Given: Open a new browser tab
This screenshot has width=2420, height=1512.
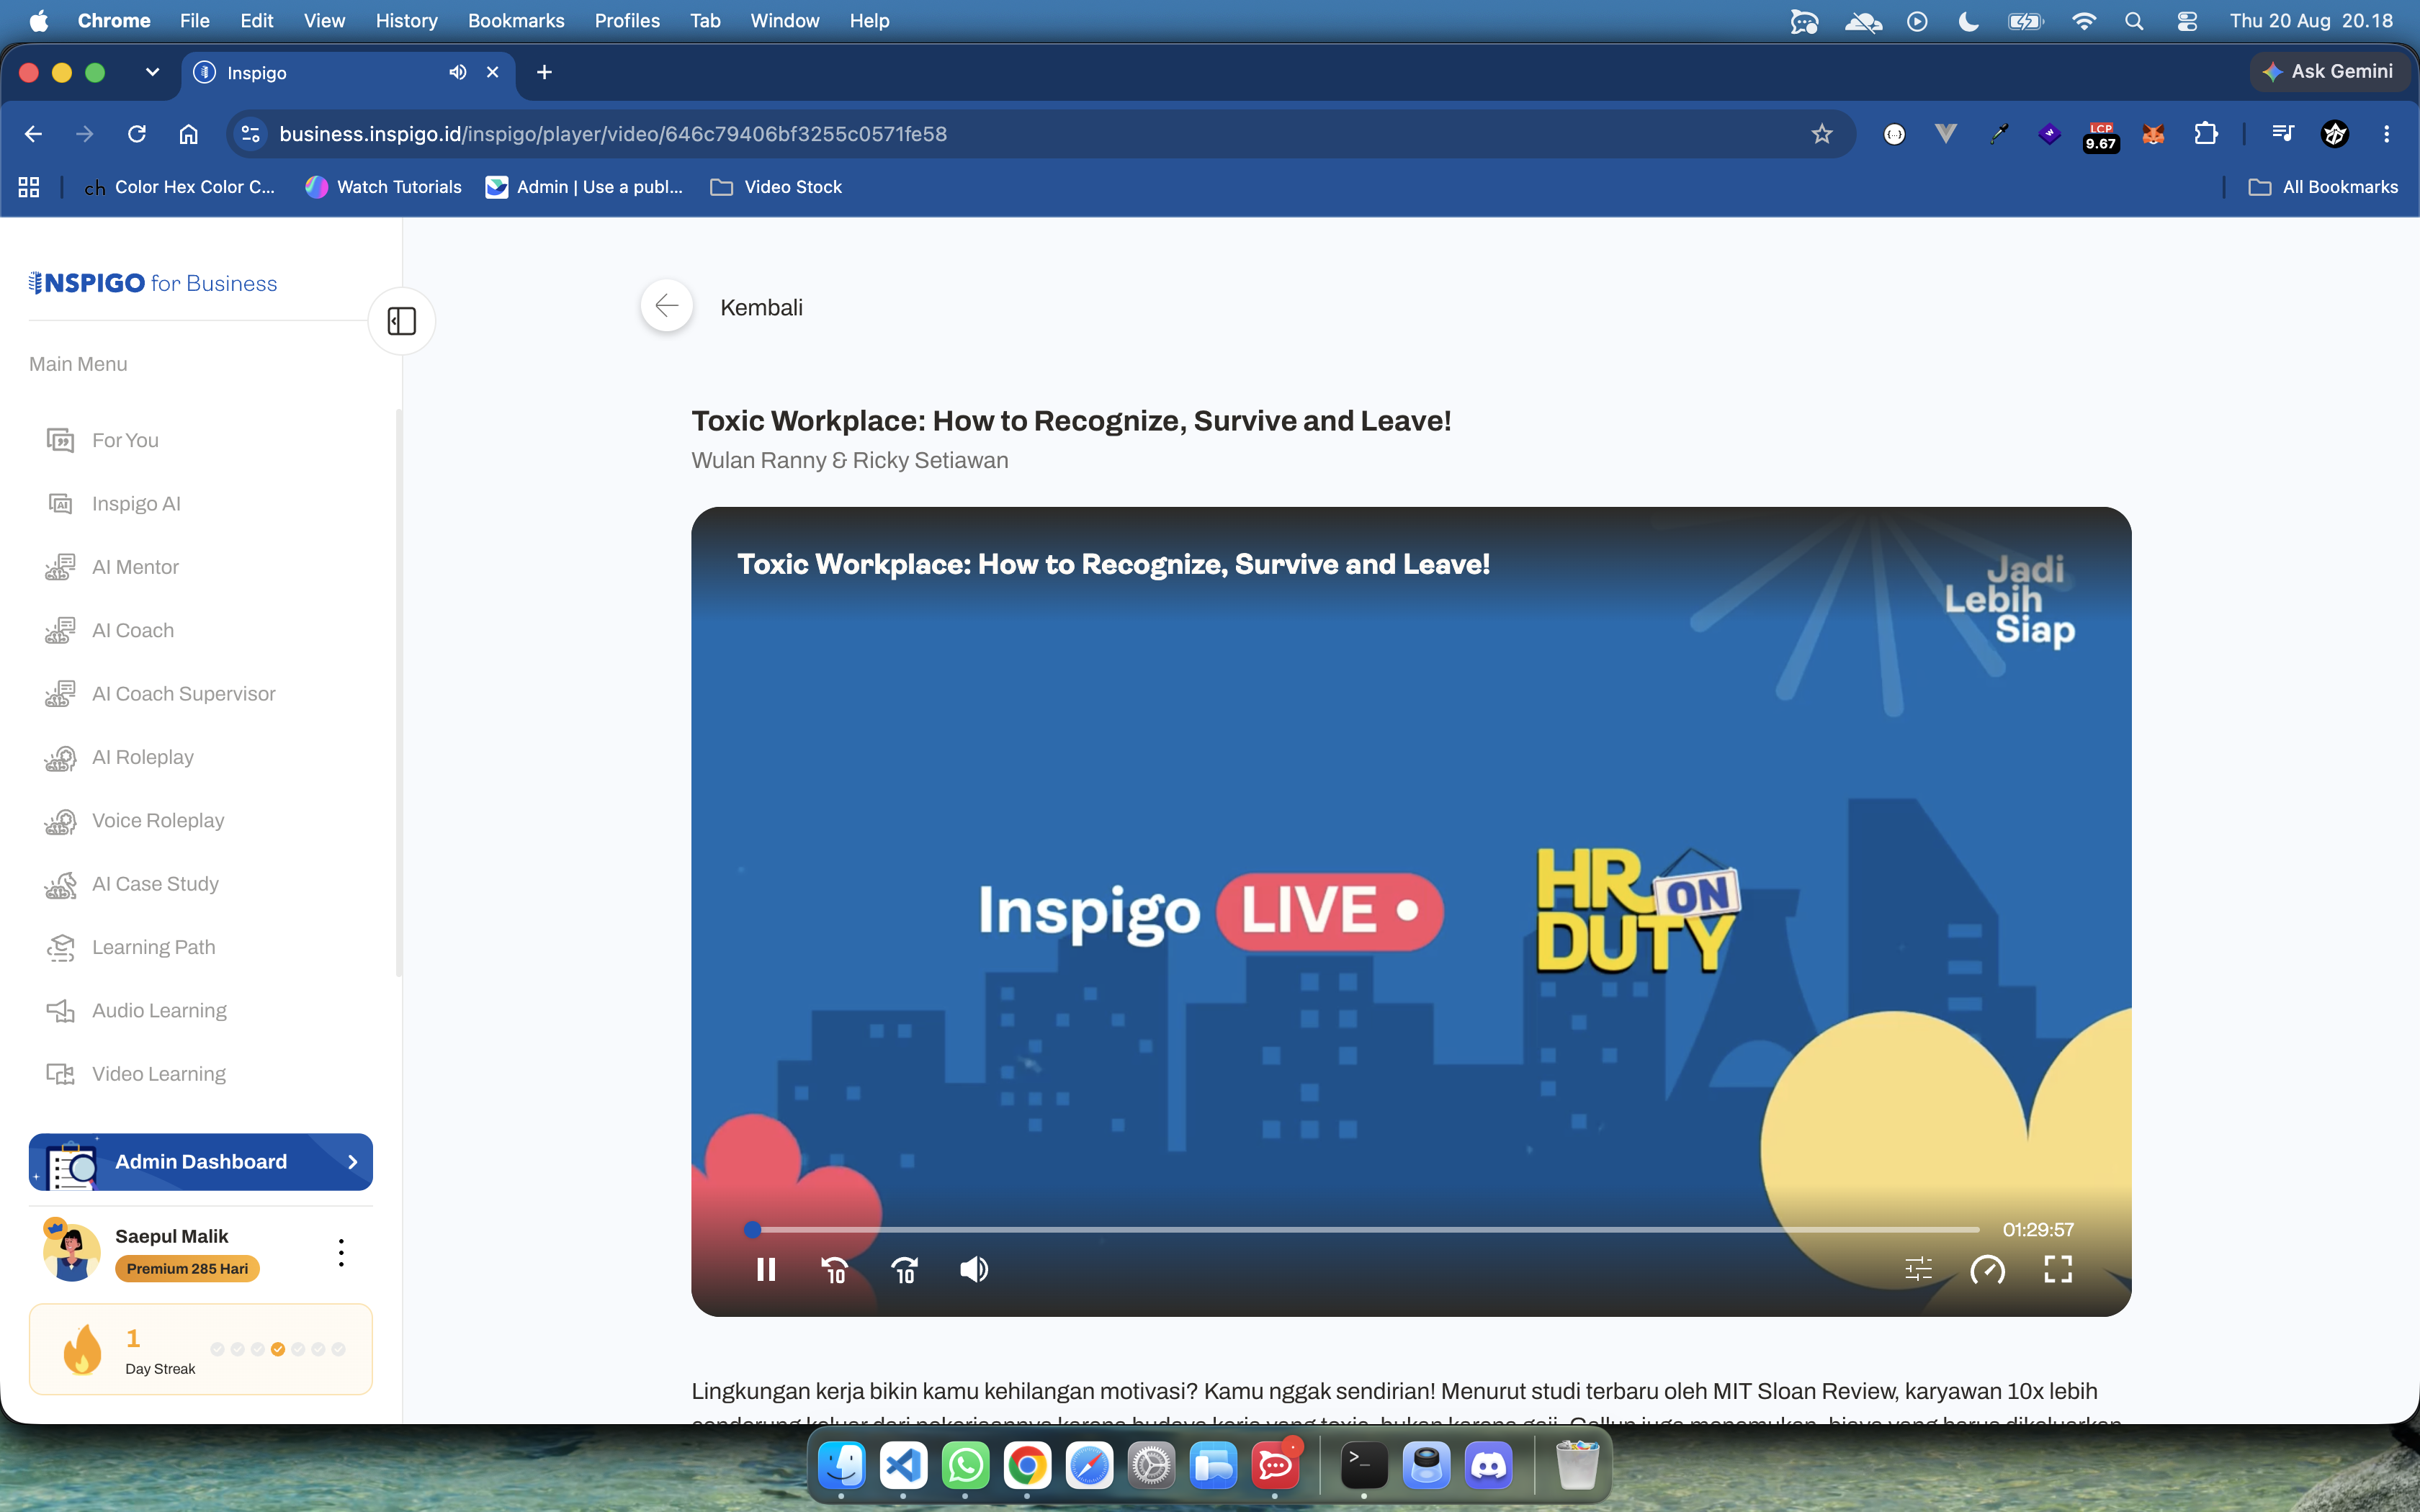Looking at the screenshot, I should tap(544, 72).
